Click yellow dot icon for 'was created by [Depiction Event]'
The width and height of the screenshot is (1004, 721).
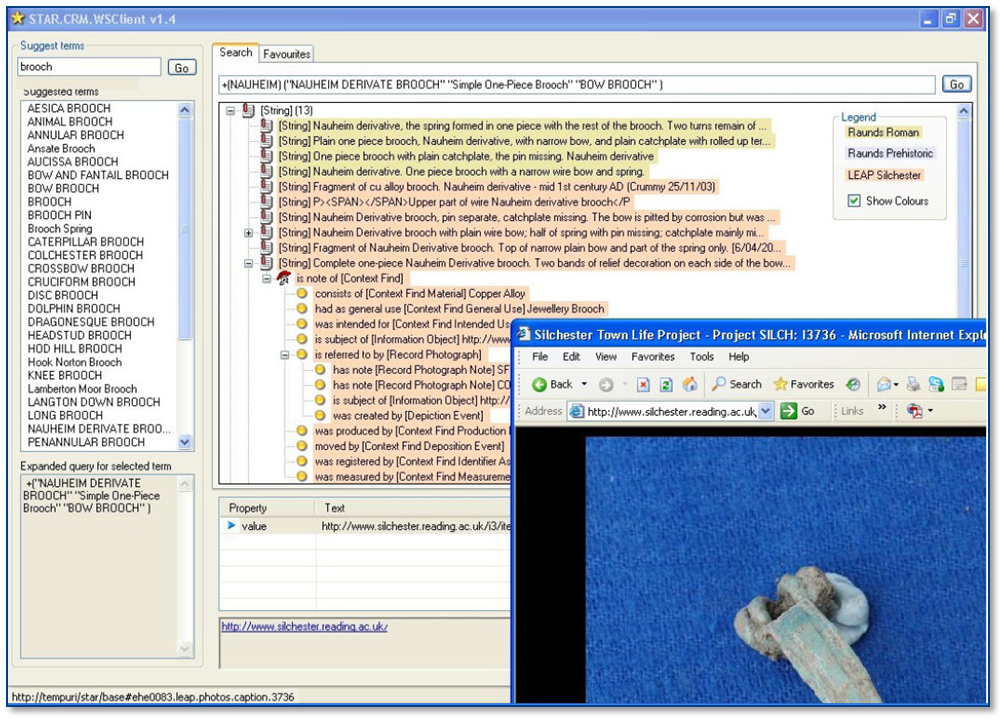pos(320,416)
